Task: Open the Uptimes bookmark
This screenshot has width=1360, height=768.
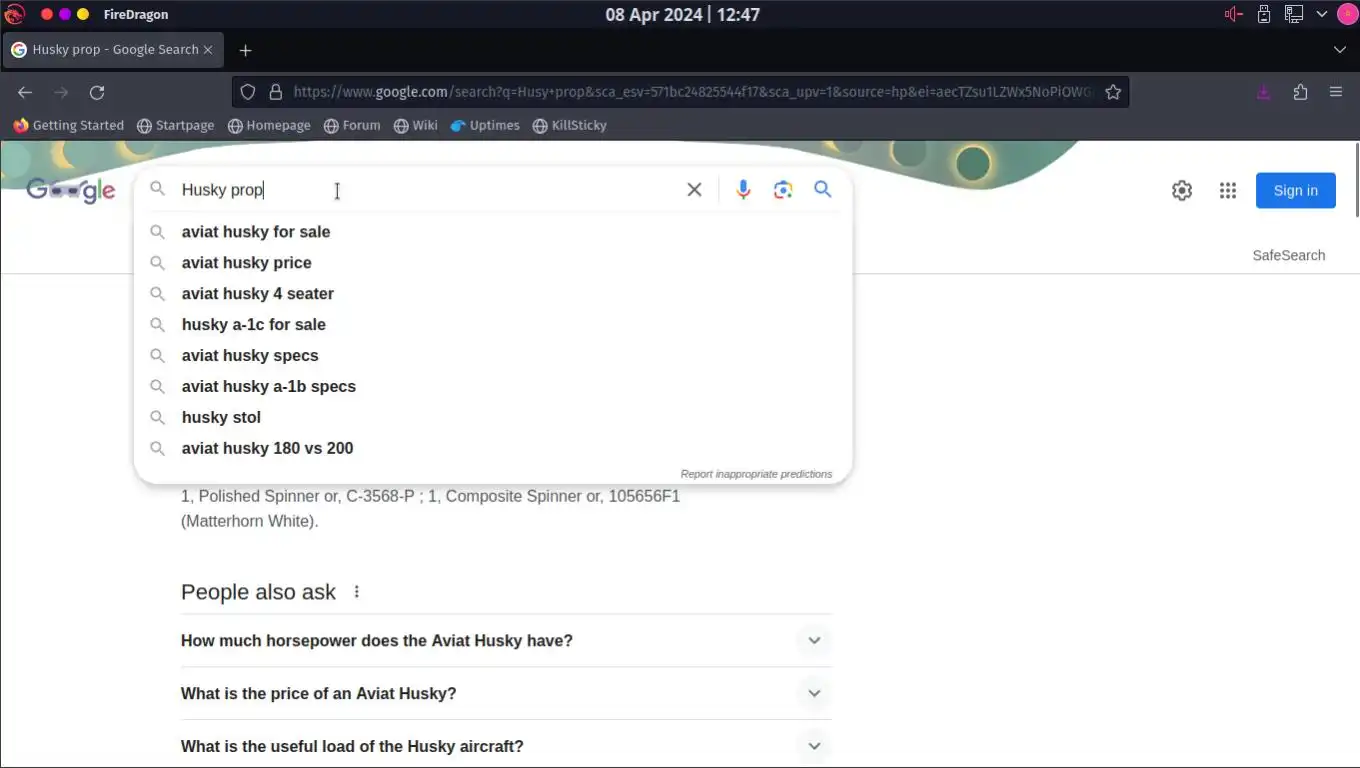Action: (x=485, y=125)
